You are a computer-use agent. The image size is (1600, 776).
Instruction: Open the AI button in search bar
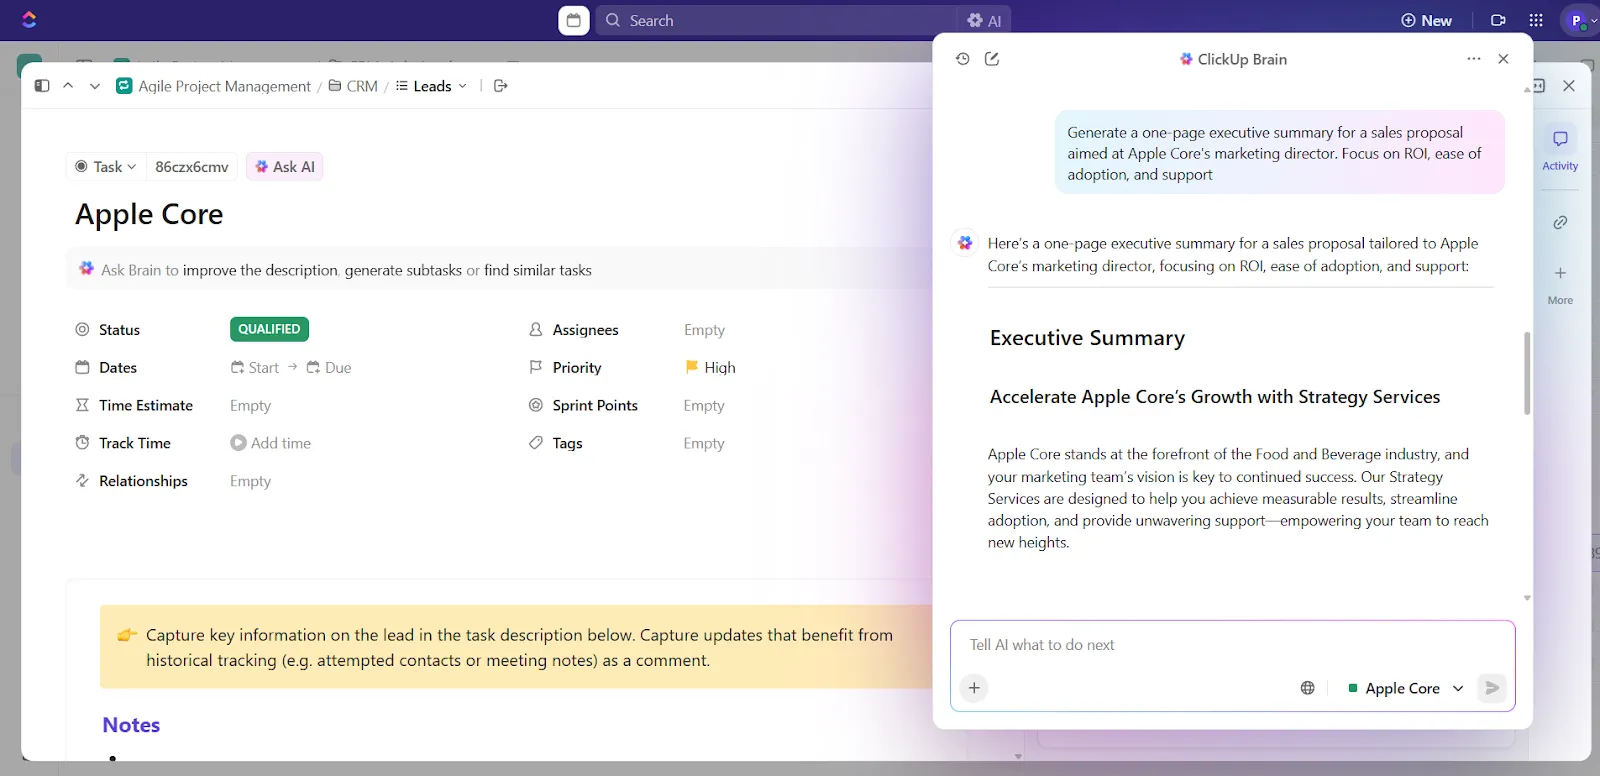[984, 20]
